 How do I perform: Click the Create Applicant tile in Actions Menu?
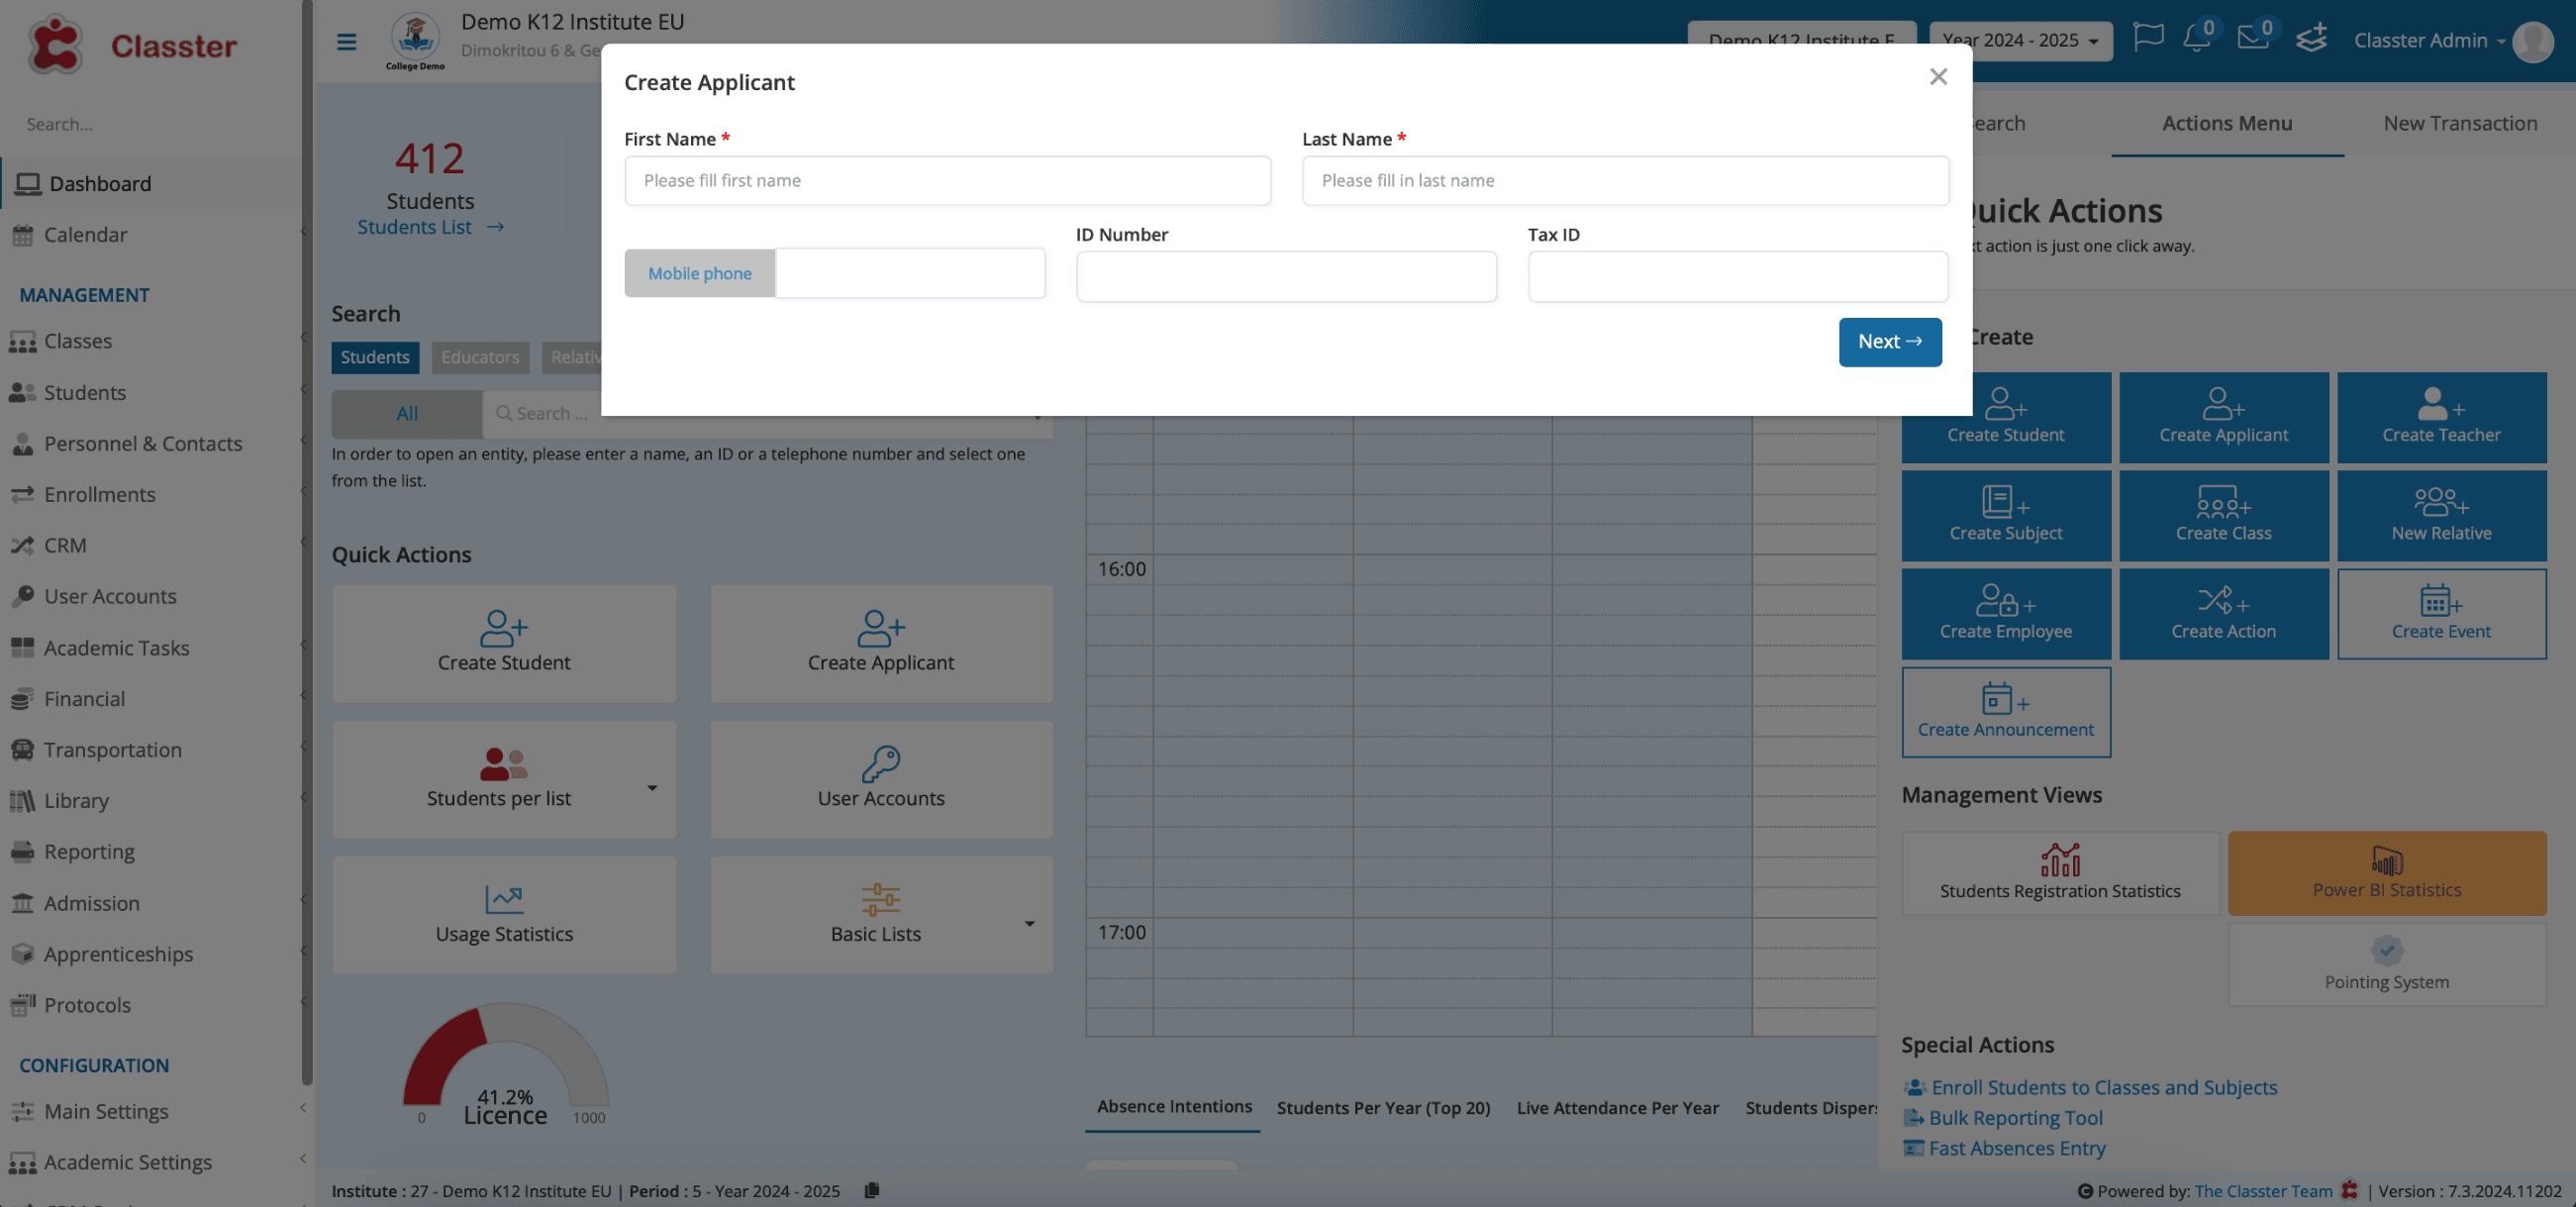coord(2223,417)
